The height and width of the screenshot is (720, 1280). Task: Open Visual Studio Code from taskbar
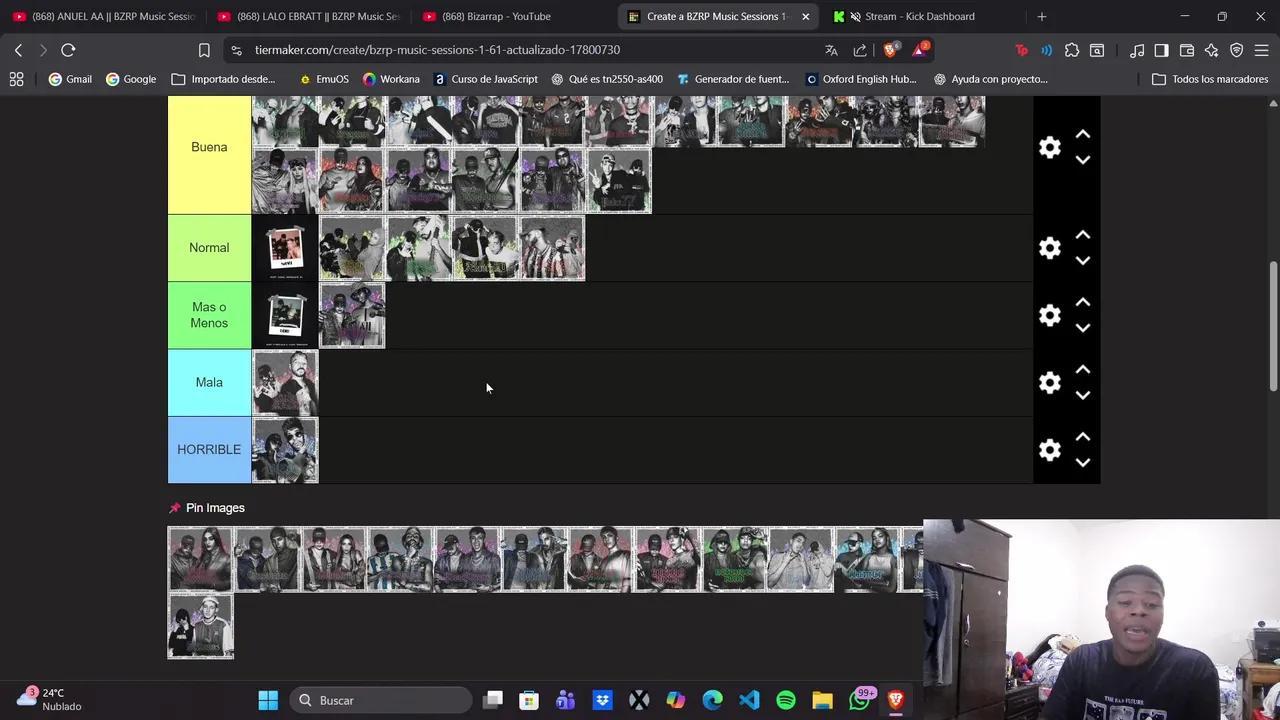pos(749,700)
